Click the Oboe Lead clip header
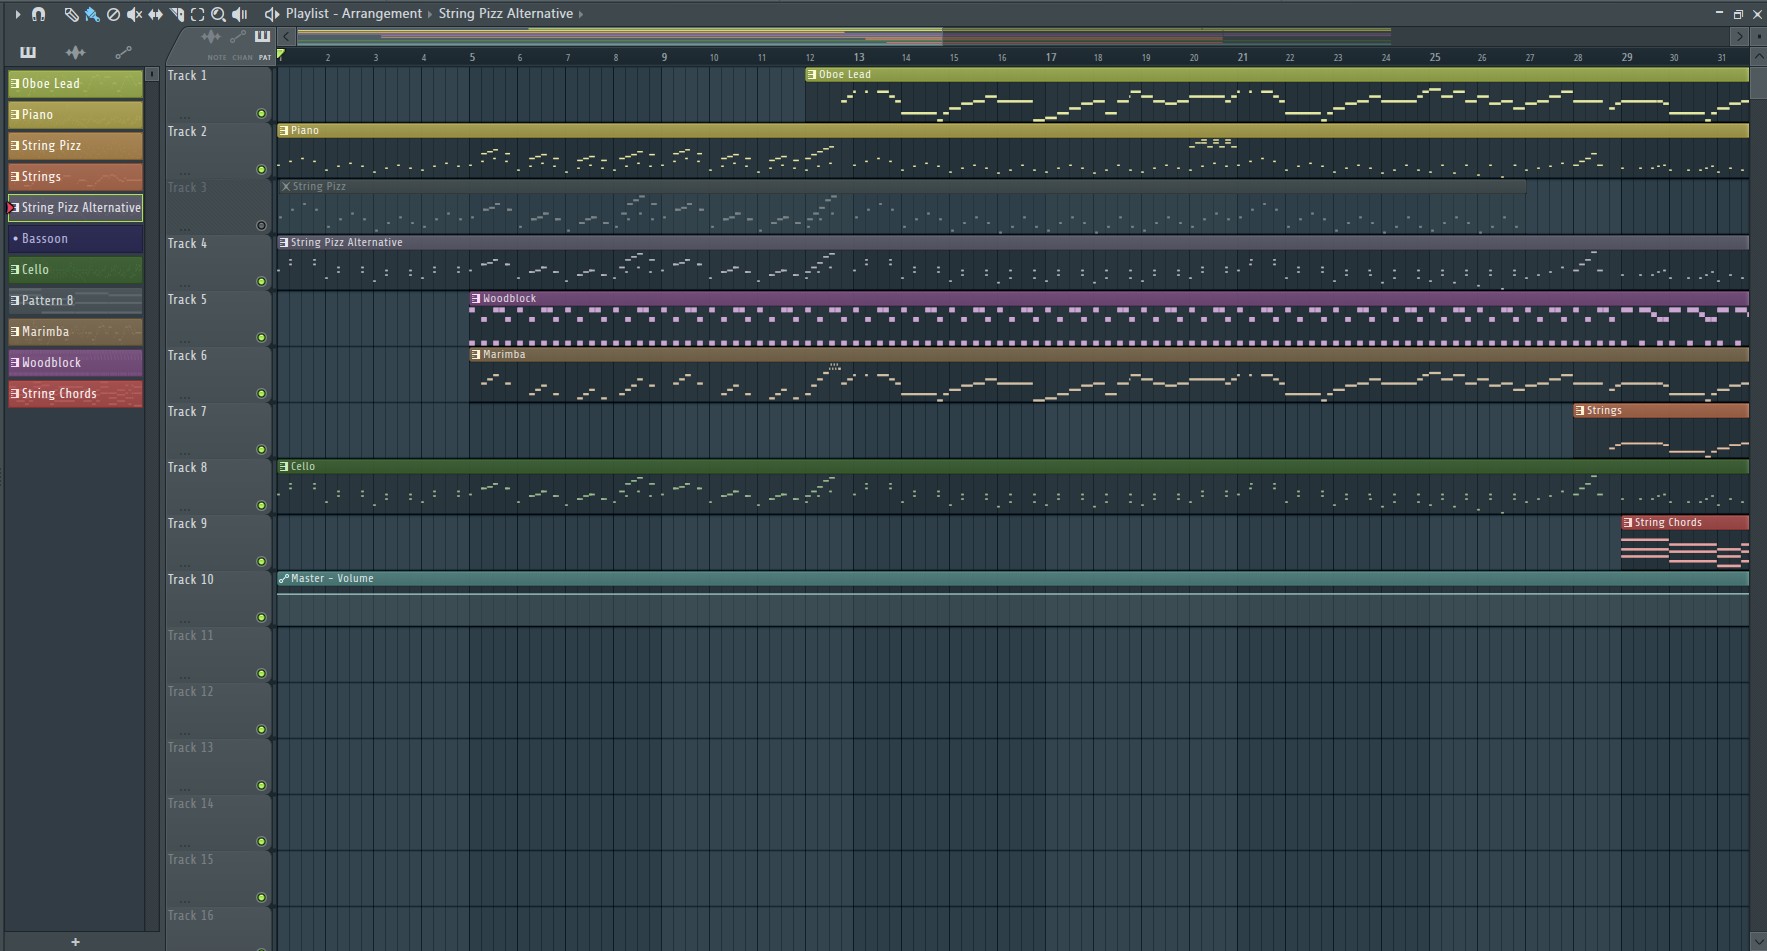This screenshot has height=951, width=1767. pos(1277,74)
